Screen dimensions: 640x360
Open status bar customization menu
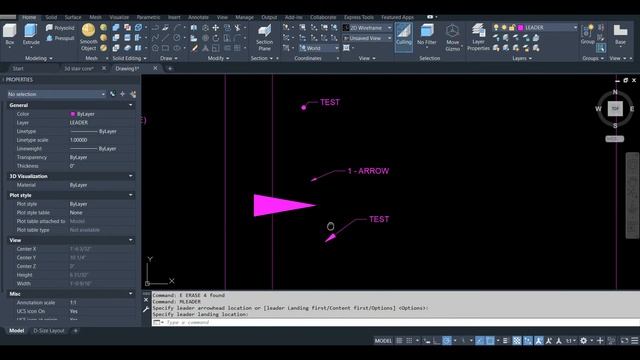[x=635, y=341]
